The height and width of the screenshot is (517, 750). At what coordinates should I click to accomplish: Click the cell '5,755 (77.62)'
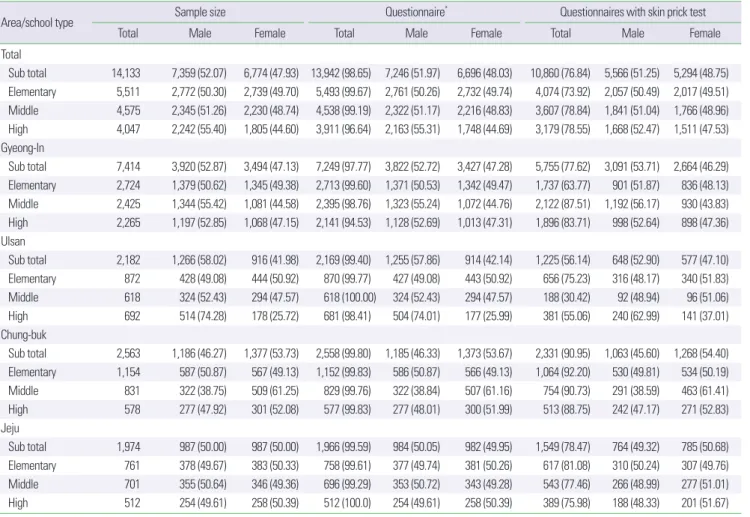click(x=562, y=166)
